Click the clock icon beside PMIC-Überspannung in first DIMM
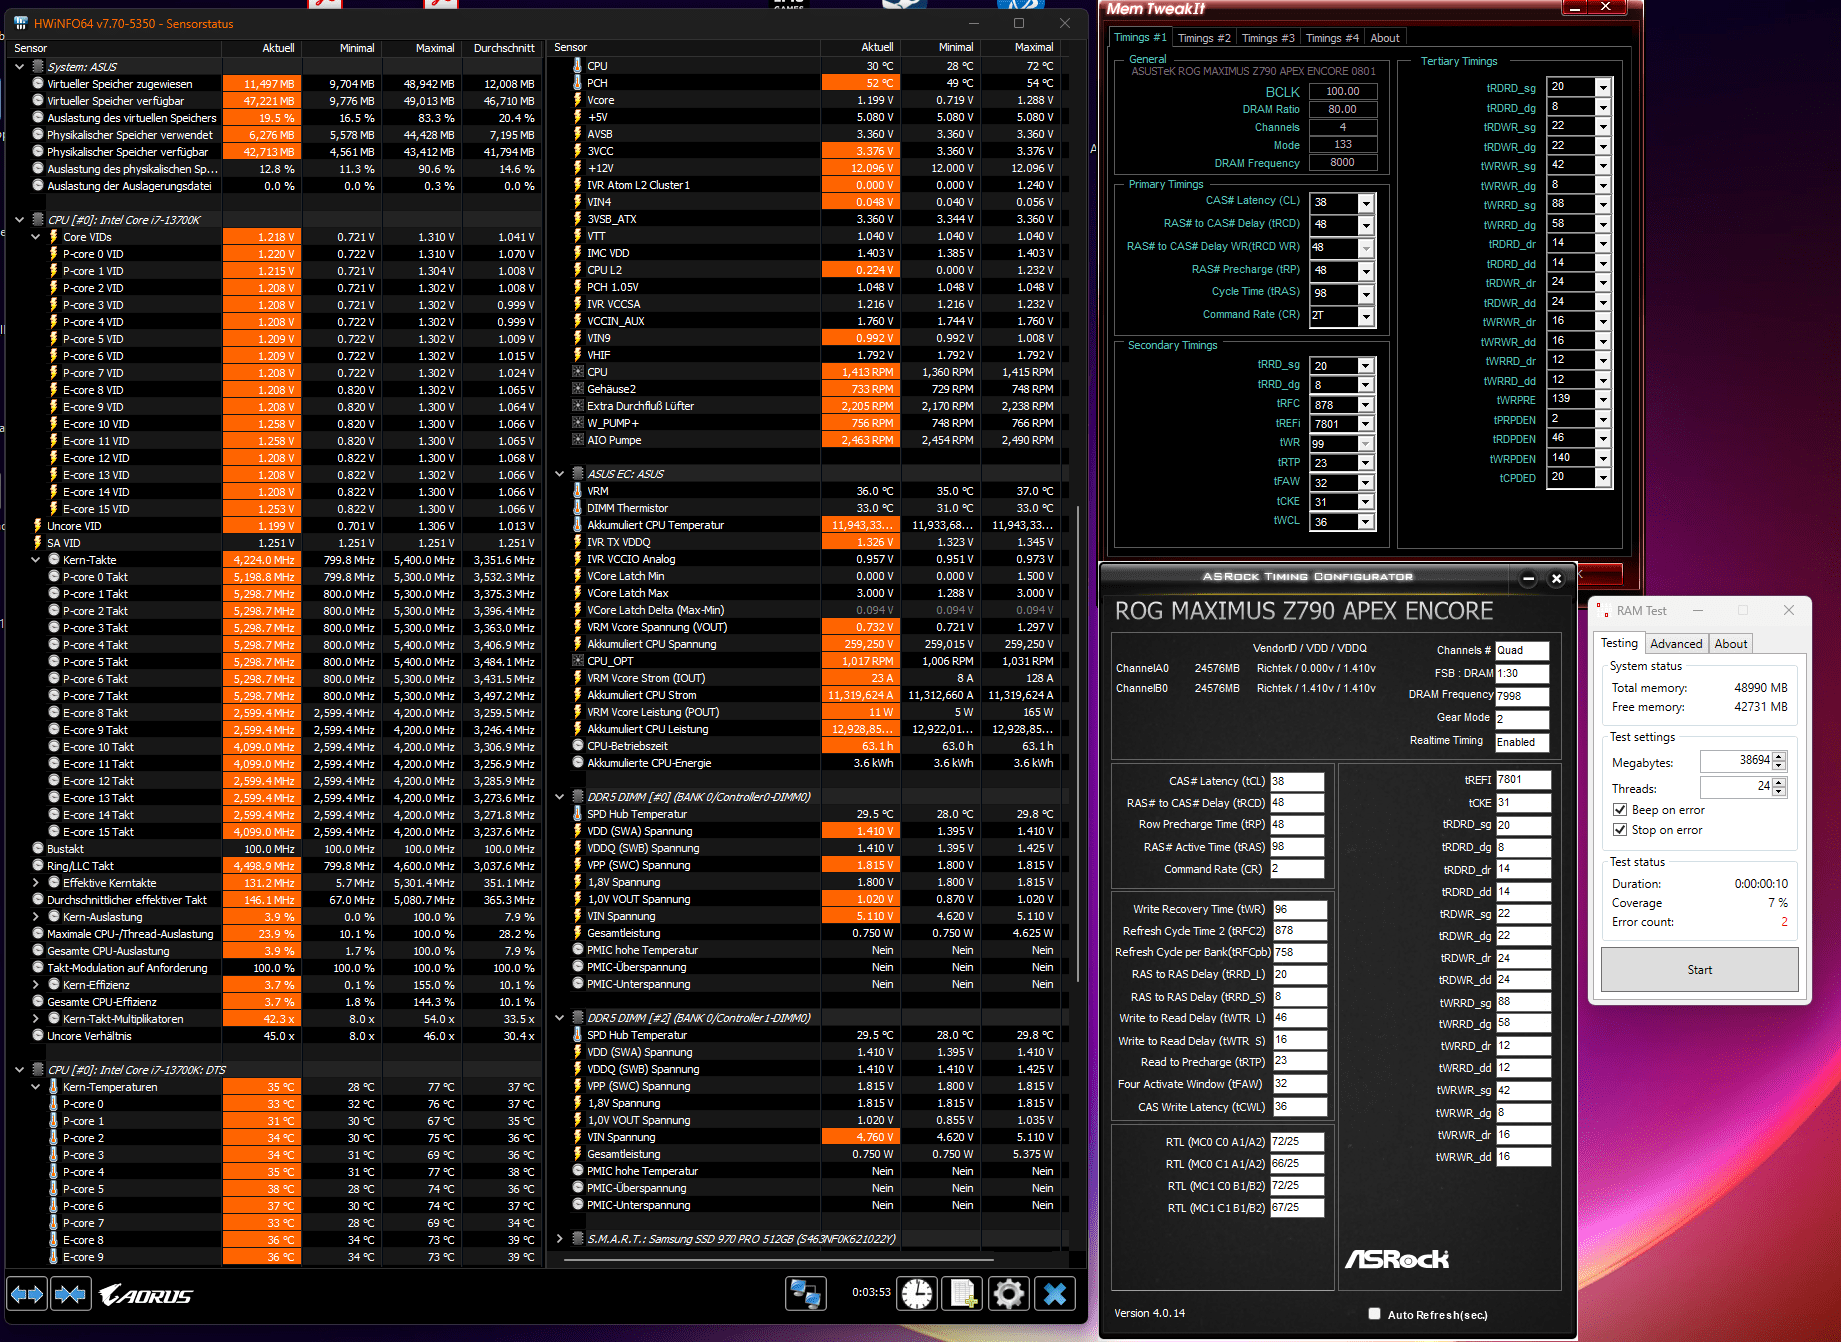This screenshot has width=1841, height=1342. pos(577,967)
